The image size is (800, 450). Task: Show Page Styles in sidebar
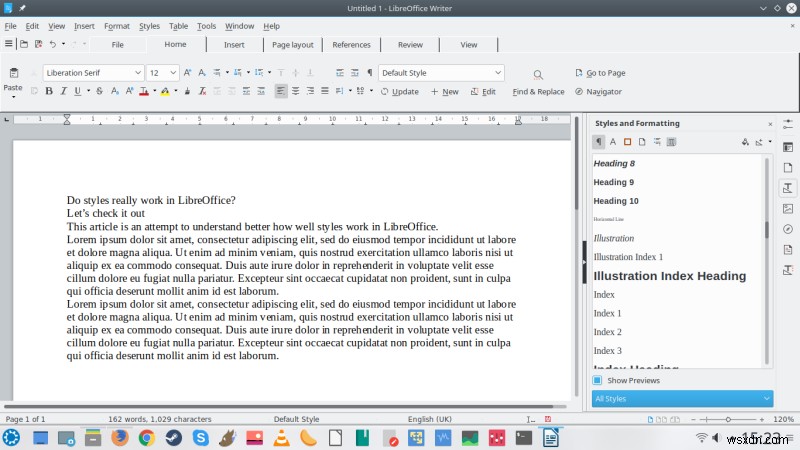click(x=642, y=142)
